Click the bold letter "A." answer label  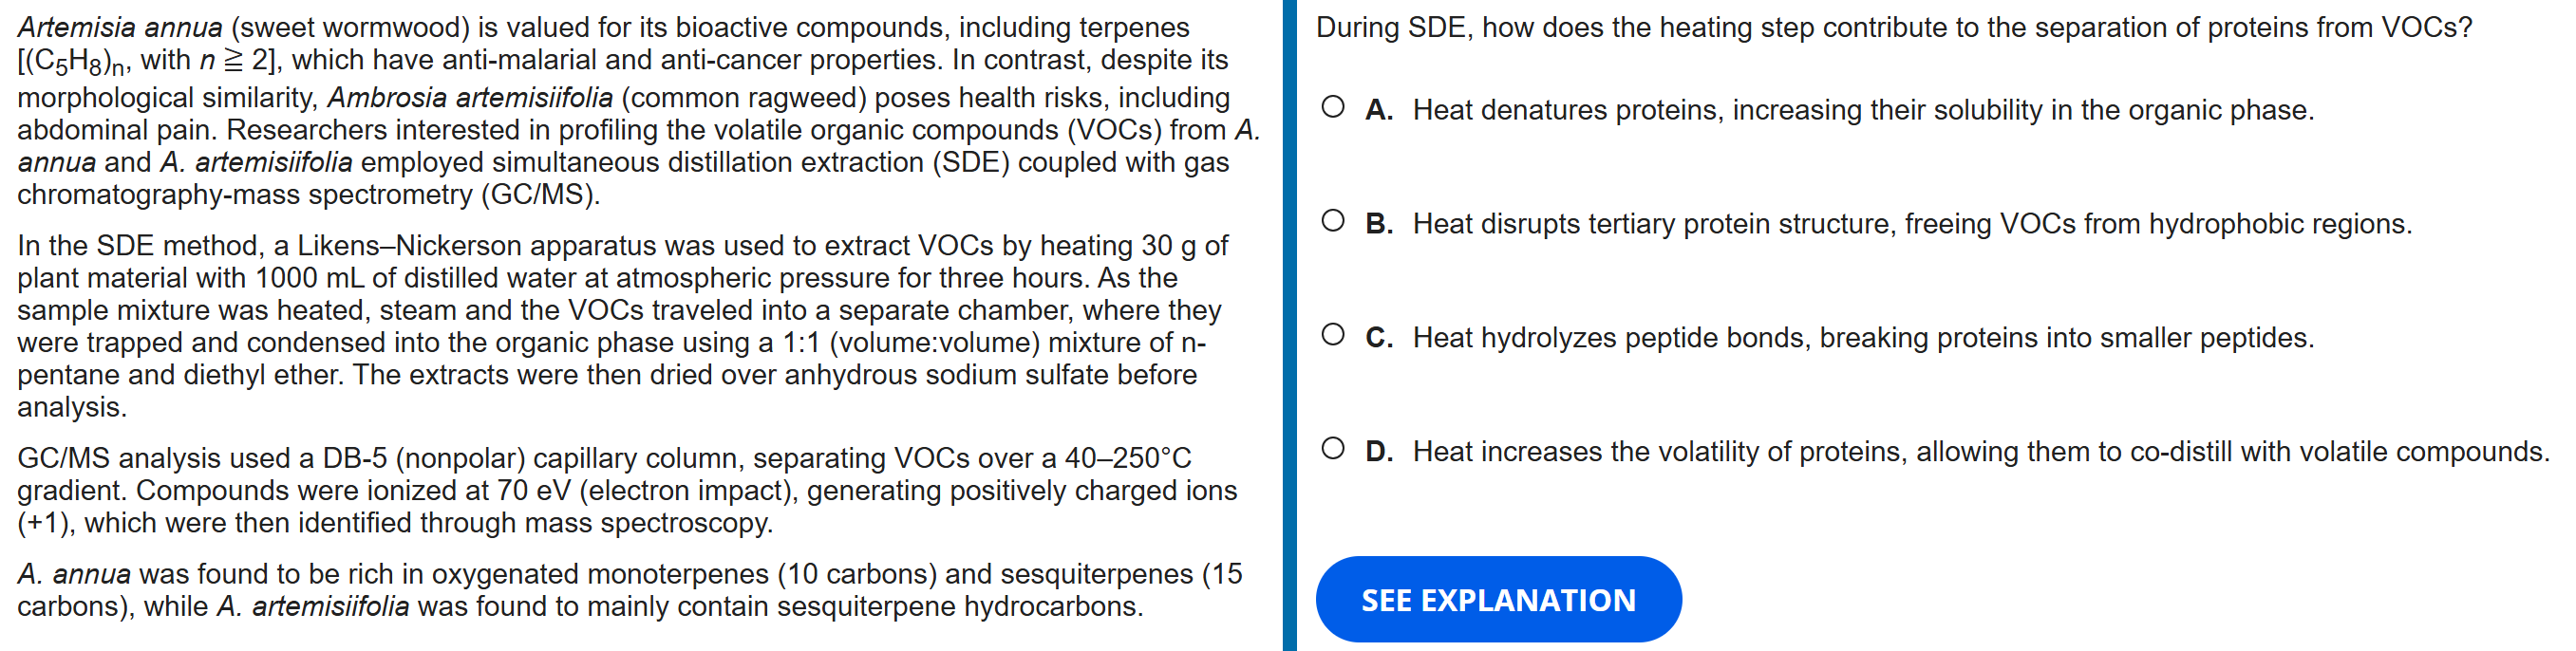1379,110
